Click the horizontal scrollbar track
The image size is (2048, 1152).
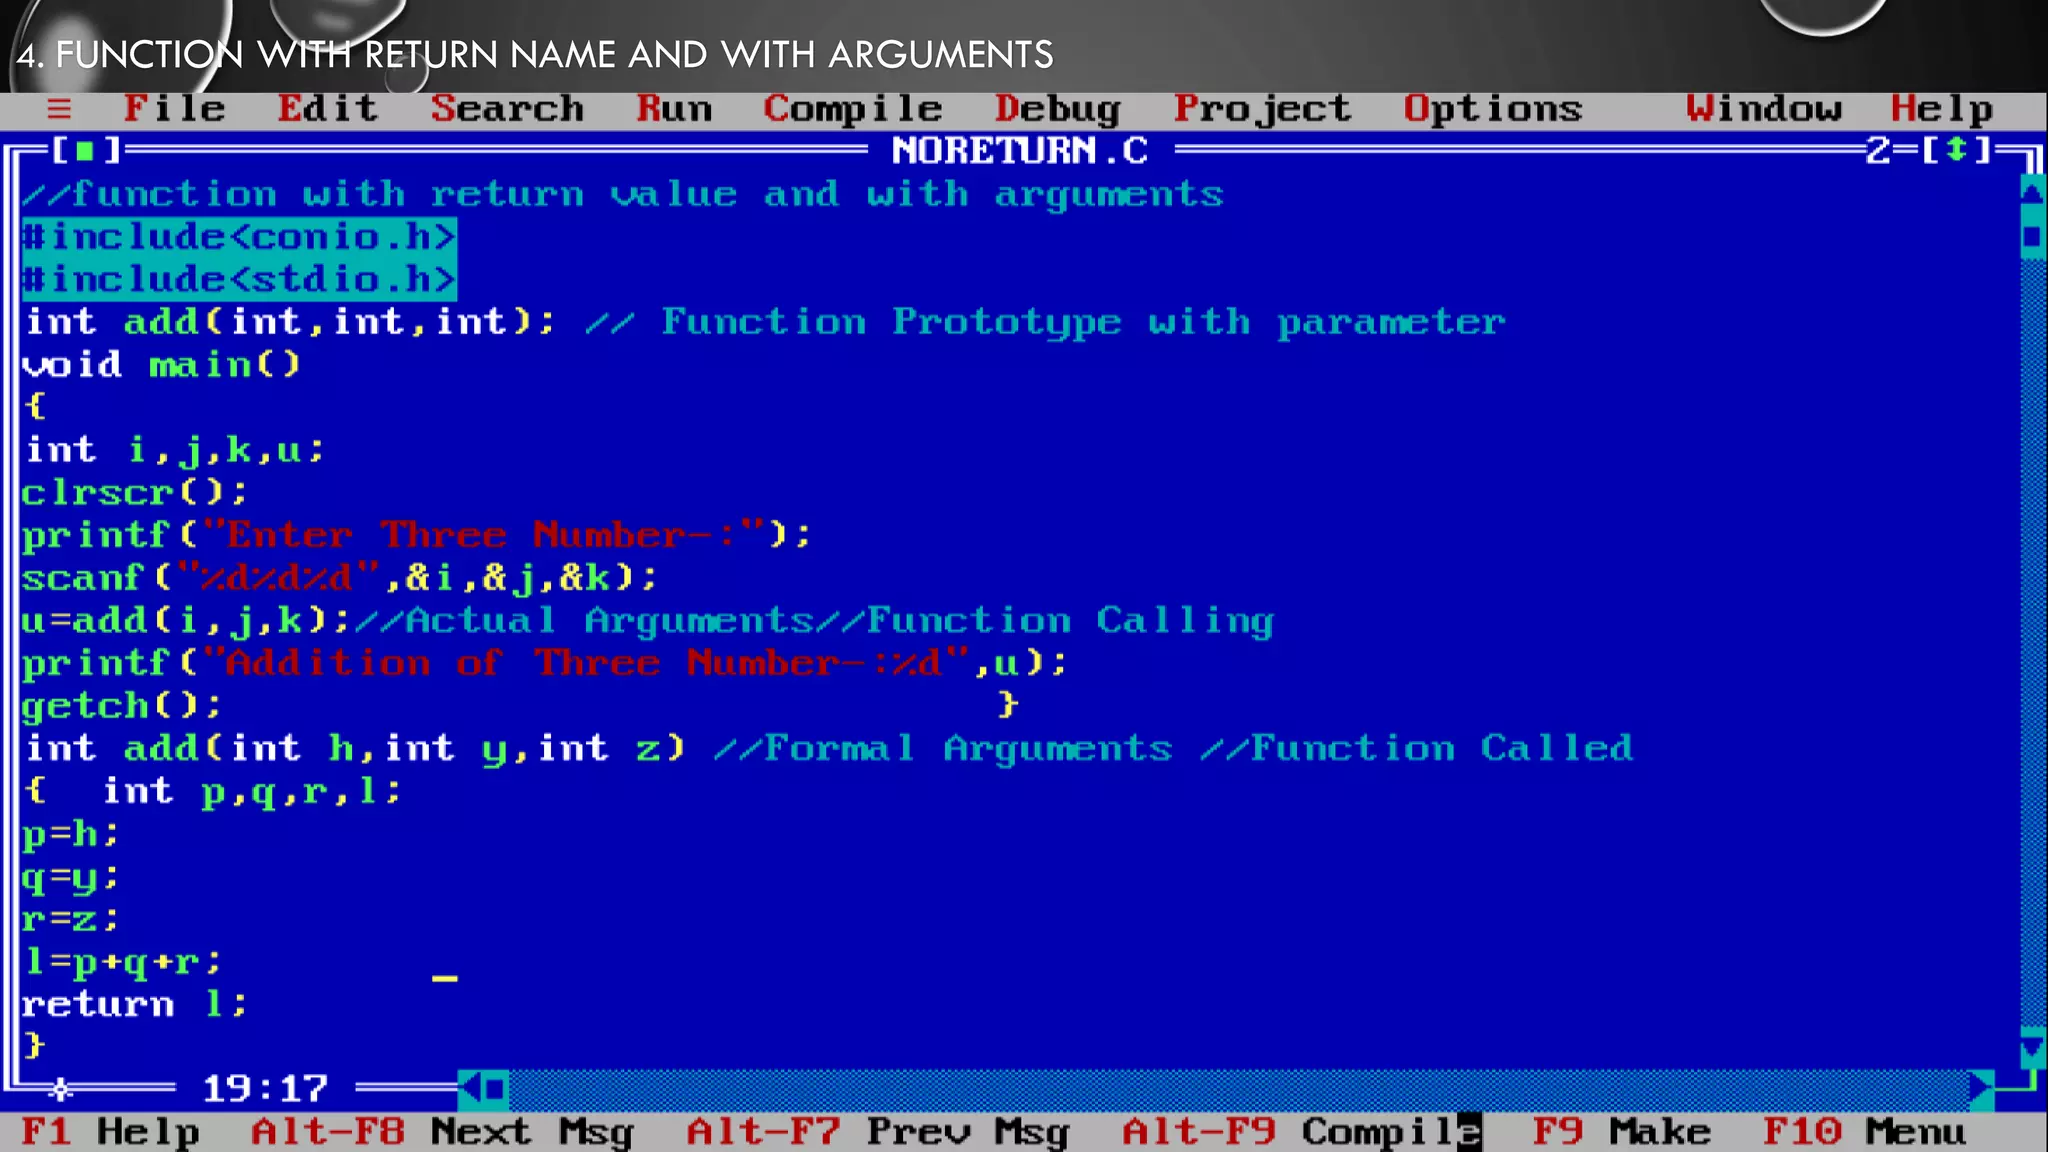click(1239, 1088)
